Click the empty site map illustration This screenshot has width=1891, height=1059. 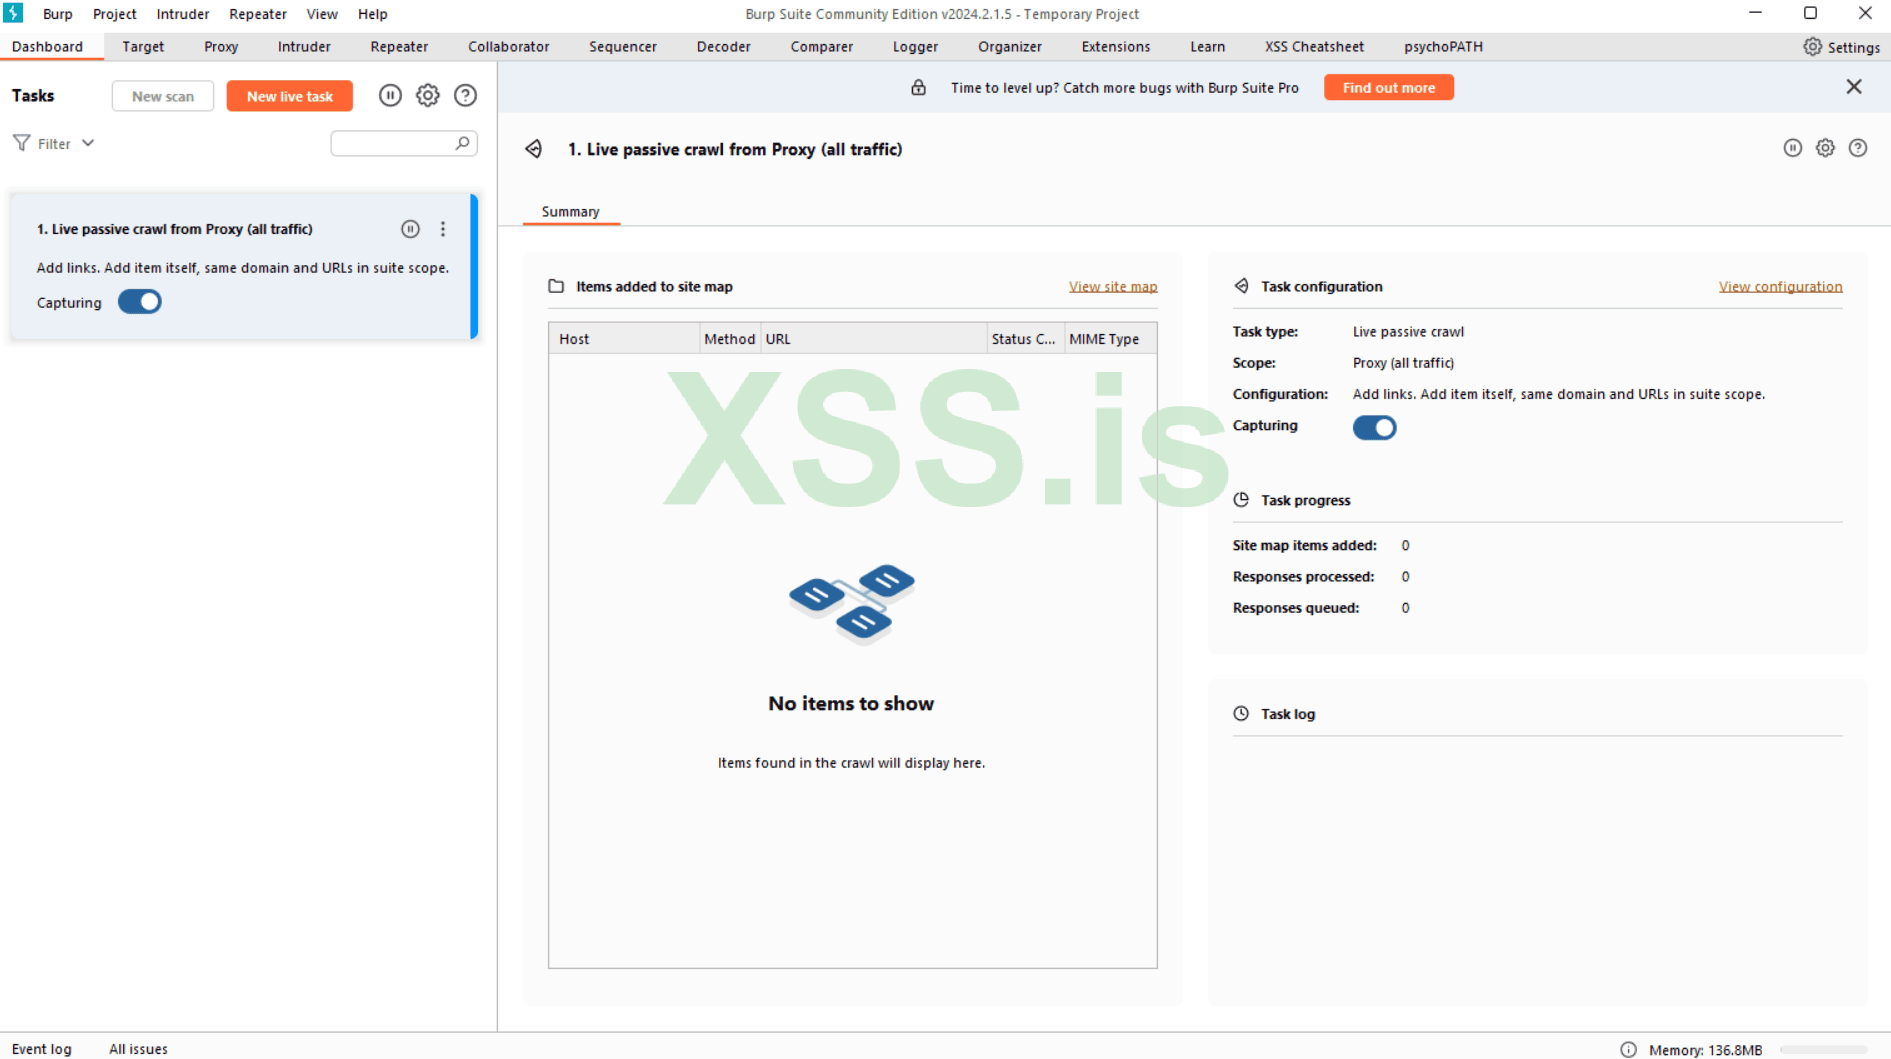point(852,603)
